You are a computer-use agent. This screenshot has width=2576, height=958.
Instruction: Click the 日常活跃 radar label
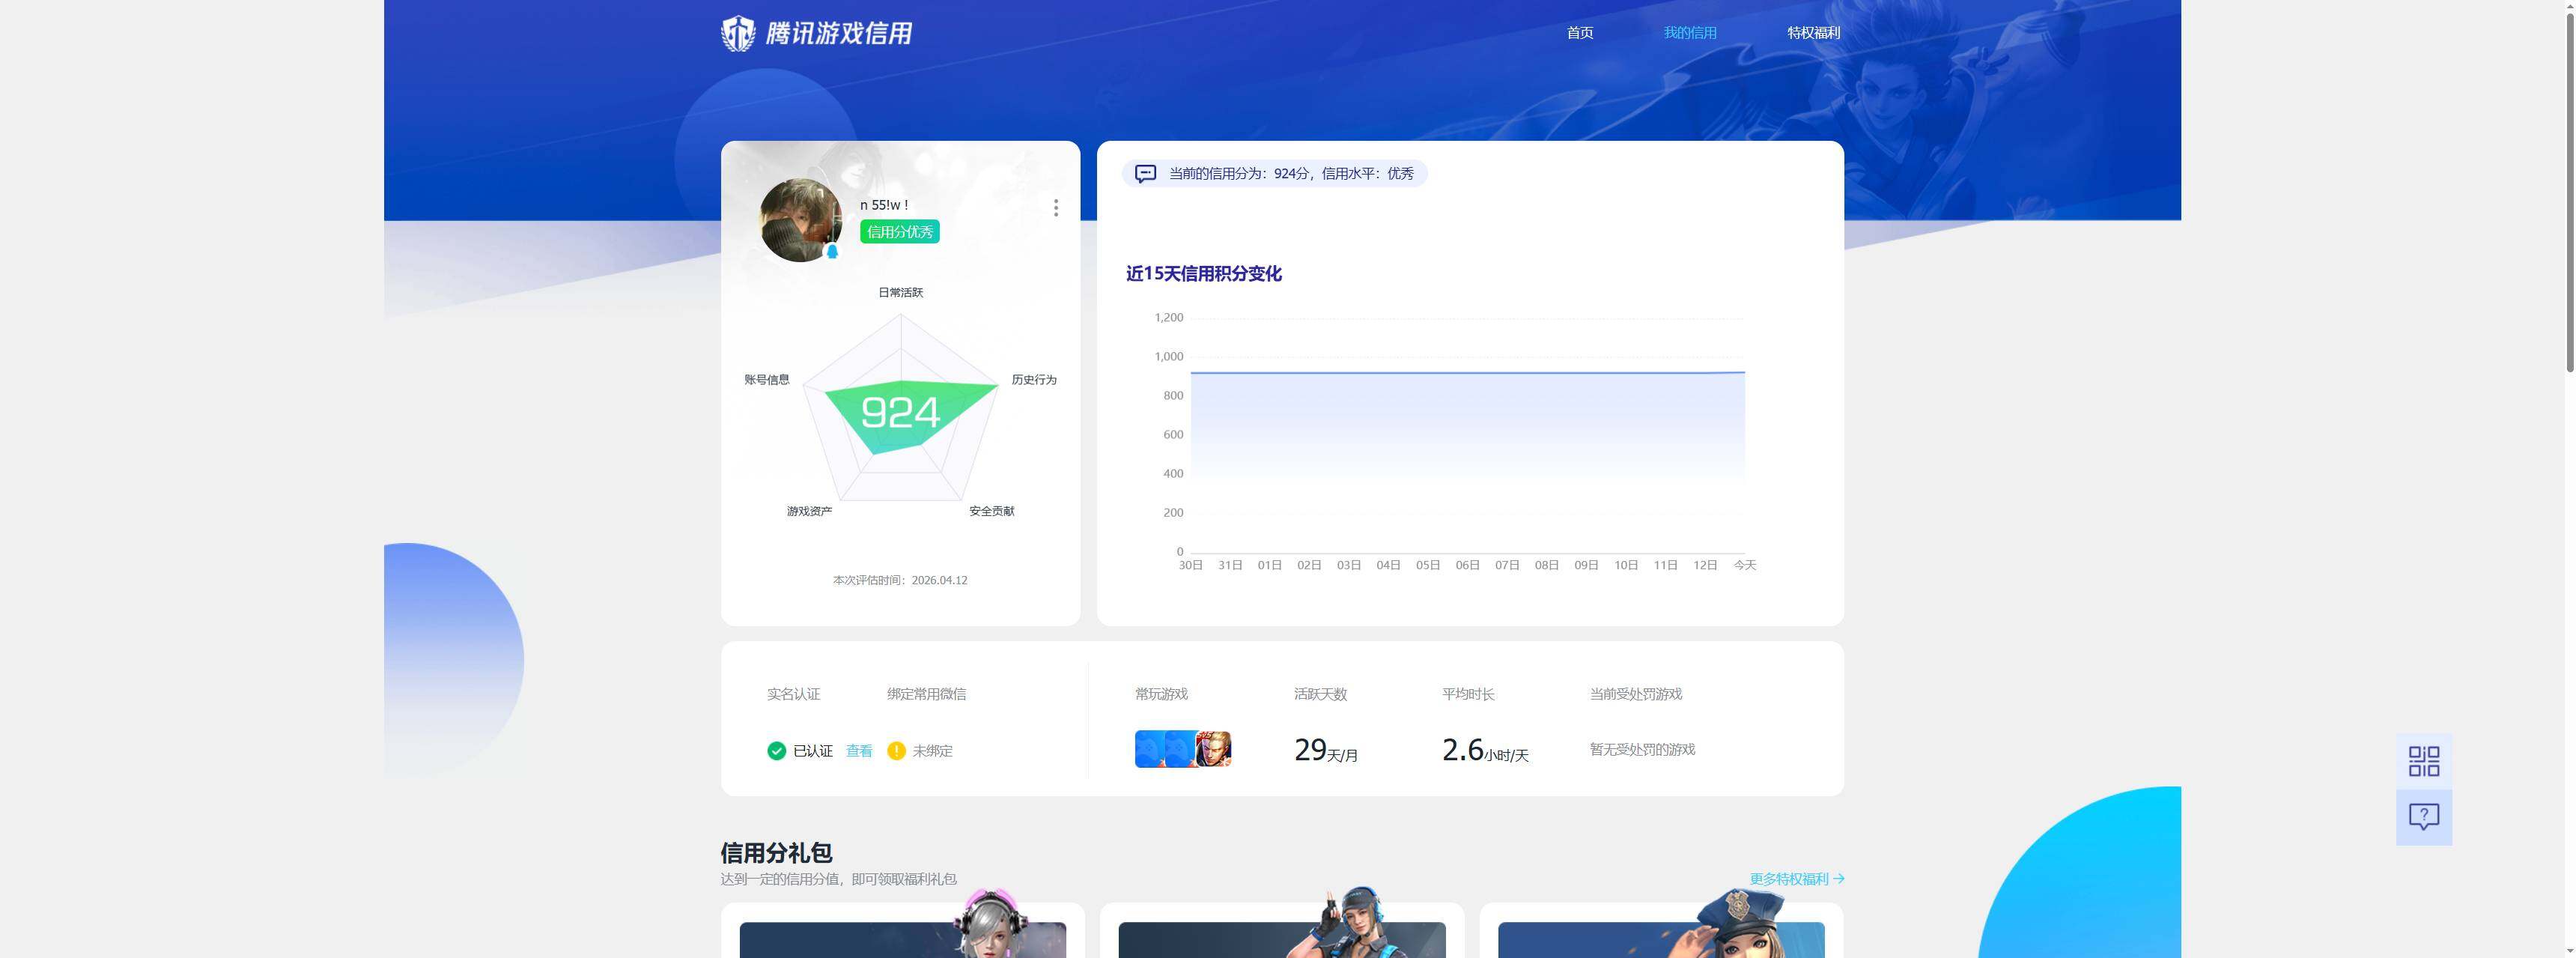pyautogui.click(x=901, y=292)
